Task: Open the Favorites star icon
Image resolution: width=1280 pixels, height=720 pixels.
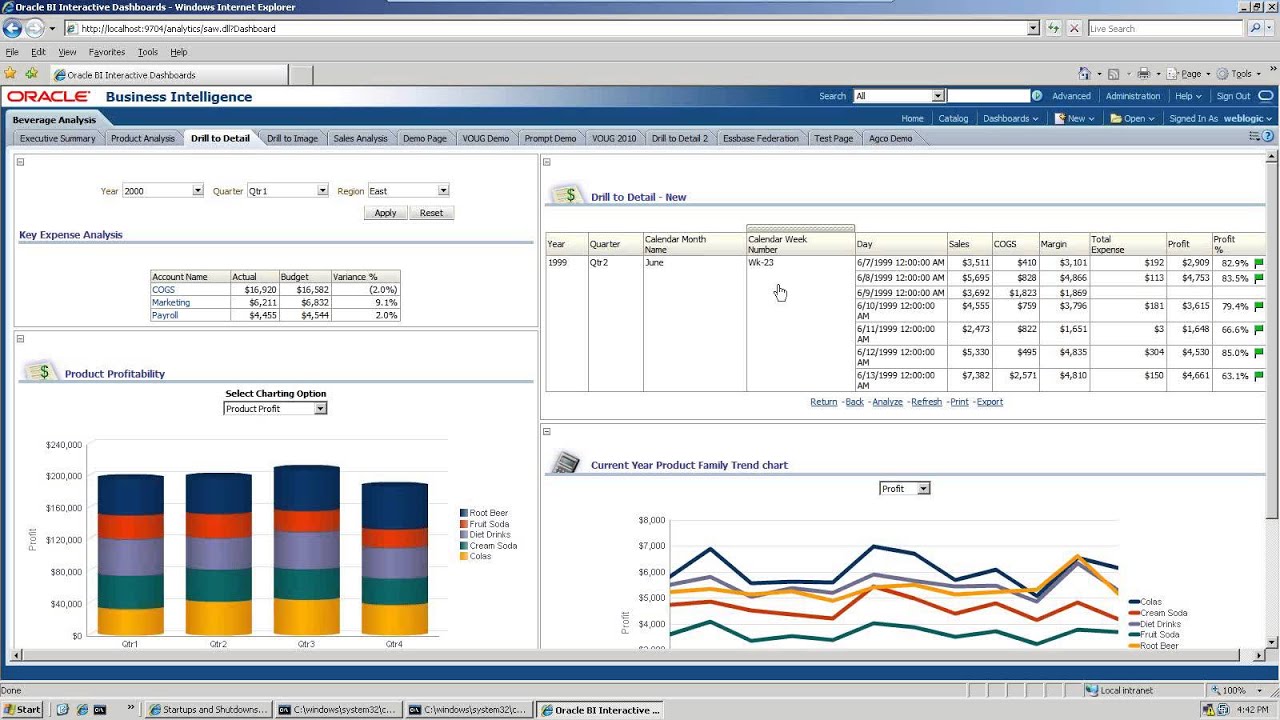Action: pos(11,74)
